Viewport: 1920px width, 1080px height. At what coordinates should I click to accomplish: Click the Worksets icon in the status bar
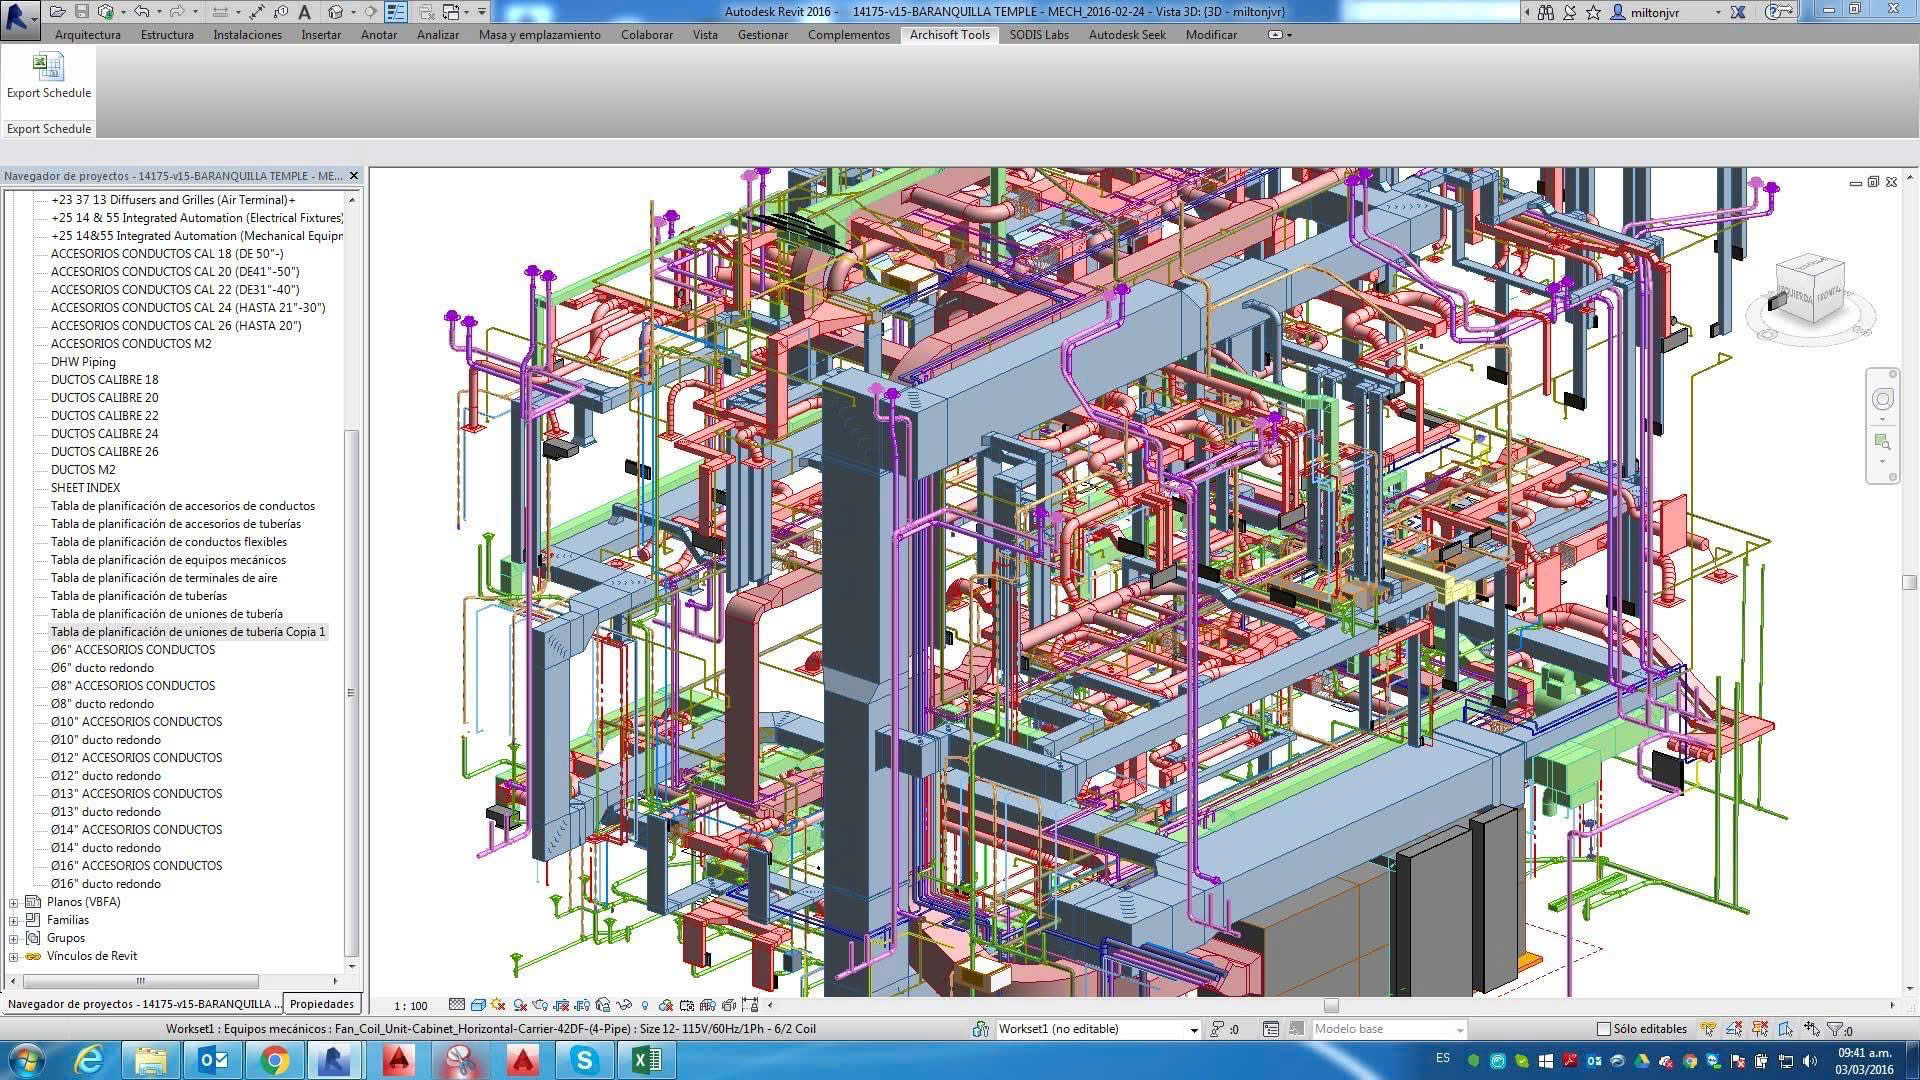tap(982, 1029)
